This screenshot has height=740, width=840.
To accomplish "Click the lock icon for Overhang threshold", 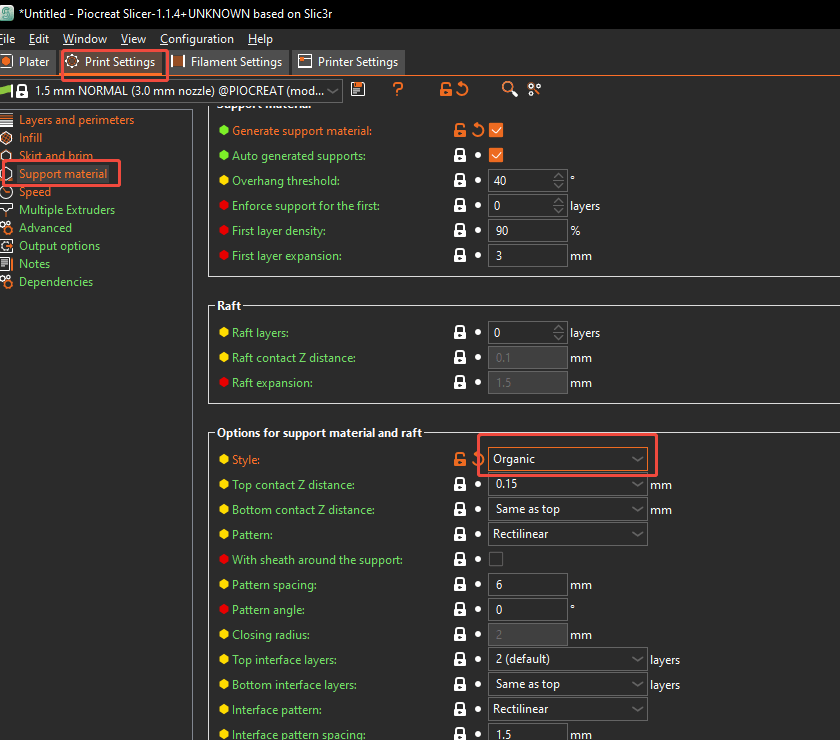I will [x=460, y=181].
